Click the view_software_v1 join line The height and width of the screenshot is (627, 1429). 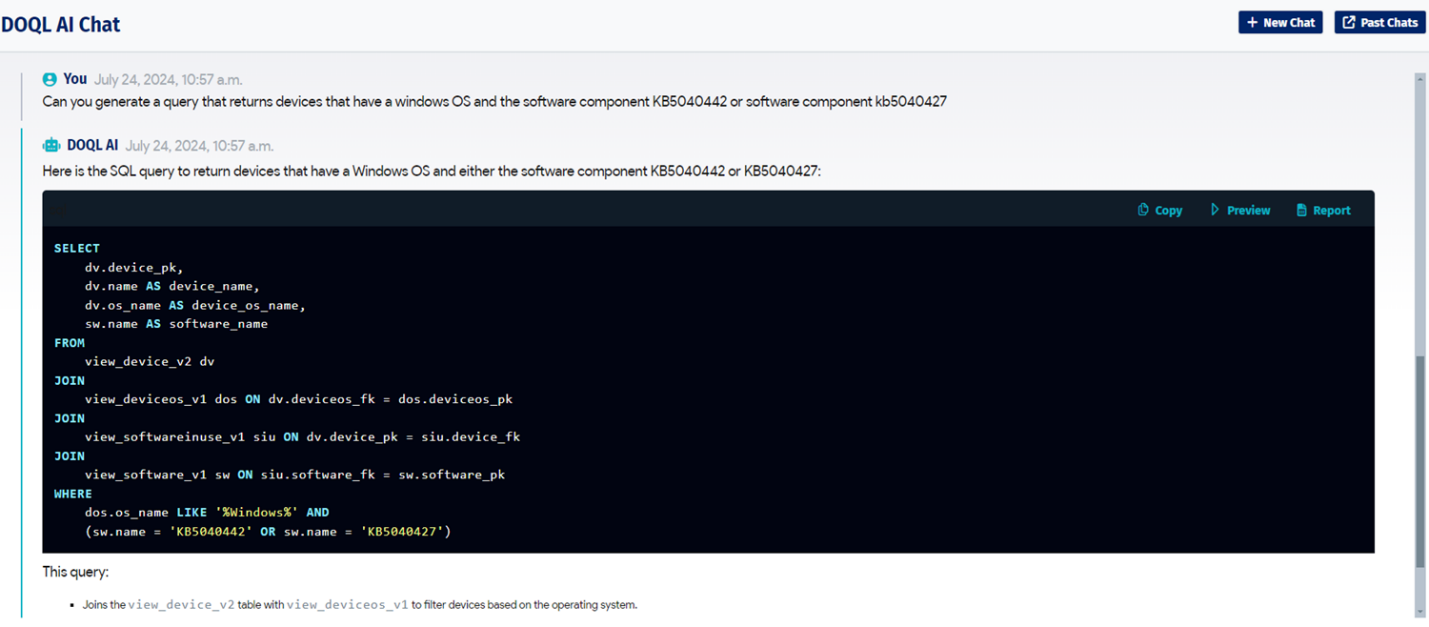click(x=295, y=475)
